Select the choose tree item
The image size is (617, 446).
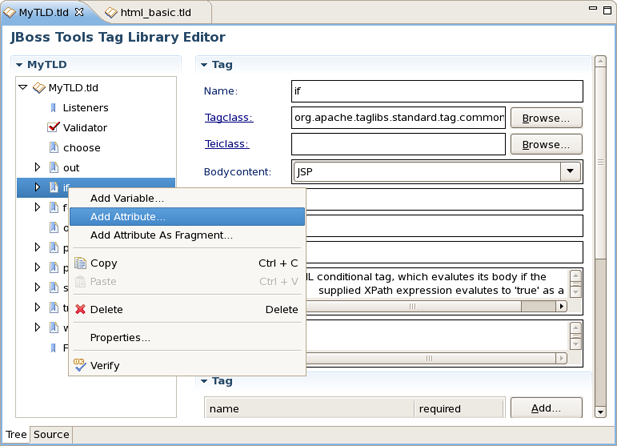[x=81, y=148]
